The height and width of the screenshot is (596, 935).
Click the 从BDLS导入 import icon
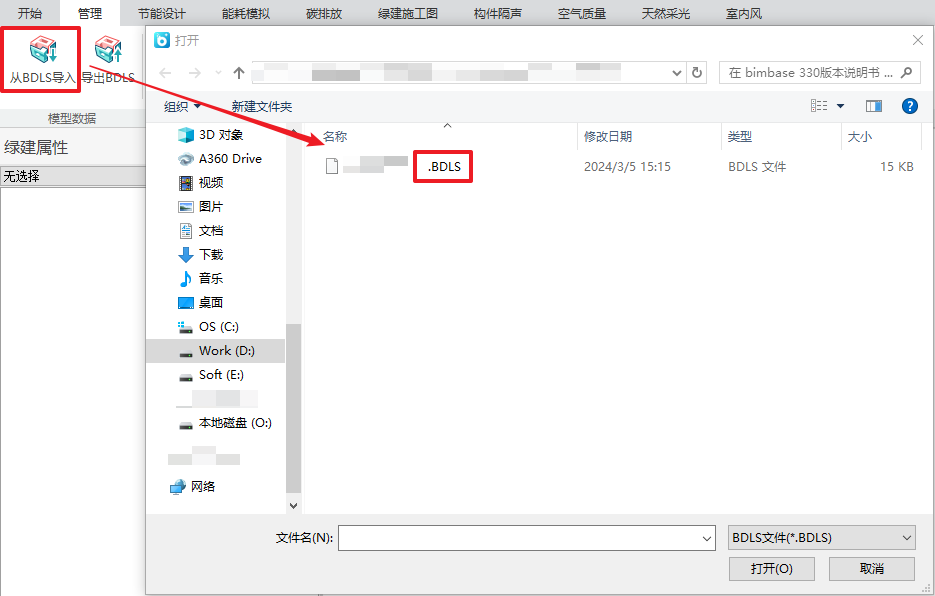43,50
